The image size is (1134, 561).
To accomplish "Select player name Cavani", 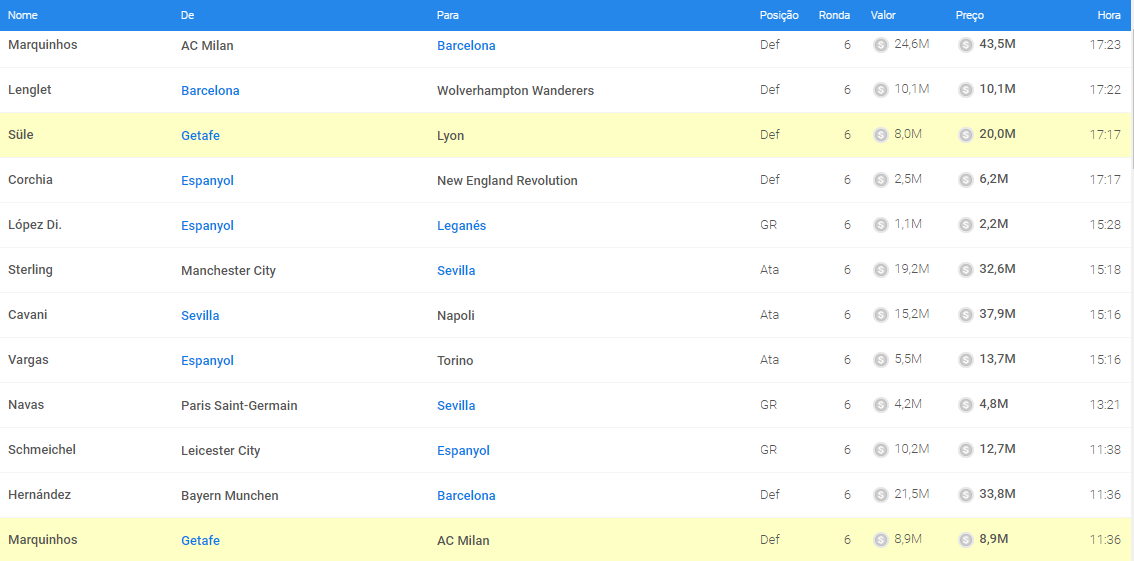I will (x=28, y=314).
